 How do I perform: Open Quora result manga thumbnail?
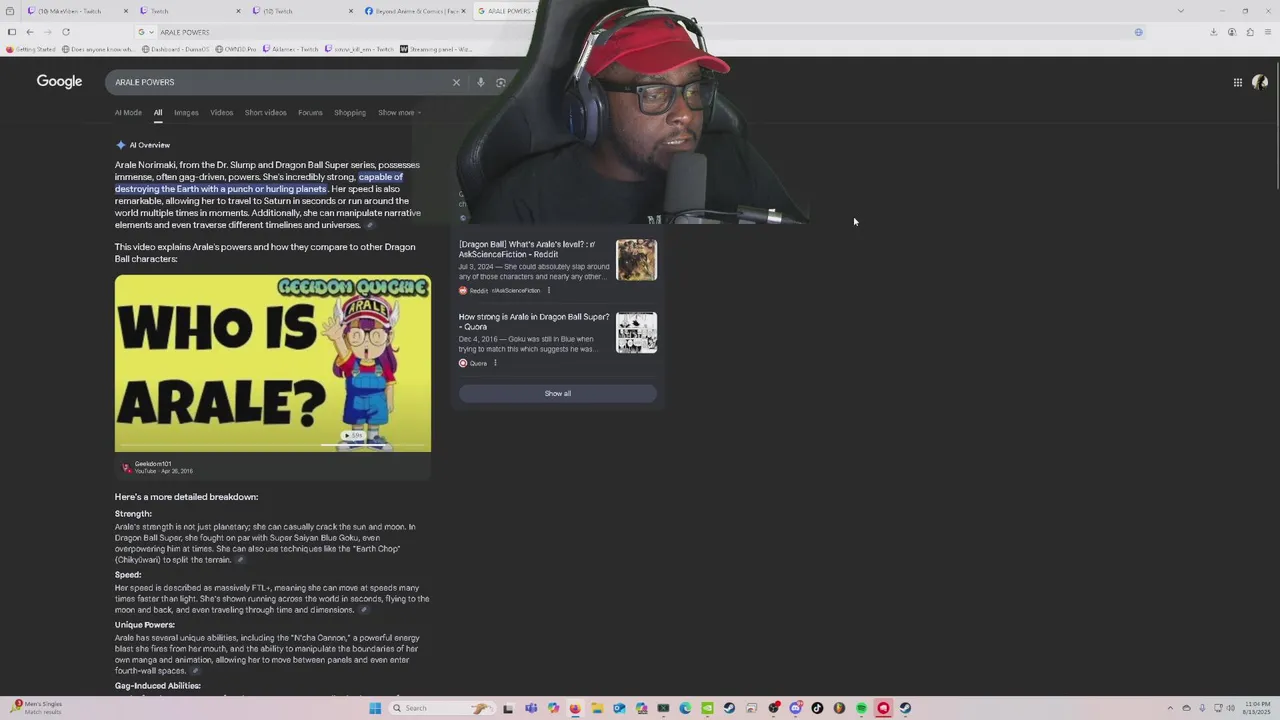click(x=636, y=333)
